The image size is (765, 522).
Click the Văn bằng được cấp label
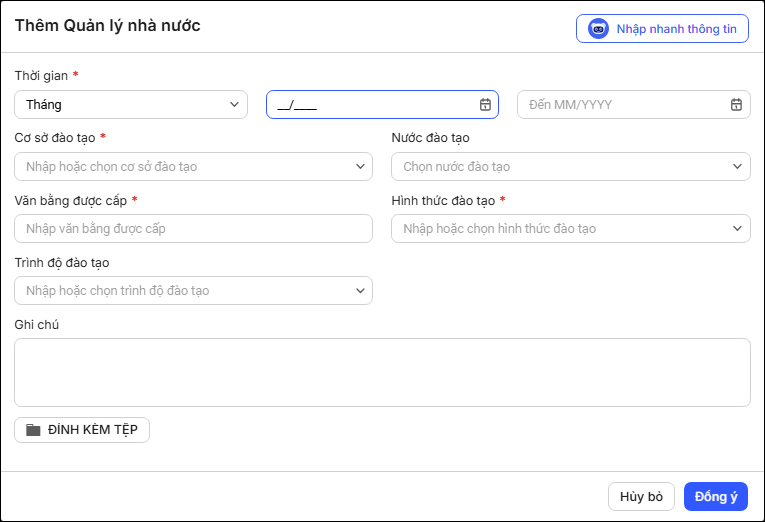tap(71, 201)
